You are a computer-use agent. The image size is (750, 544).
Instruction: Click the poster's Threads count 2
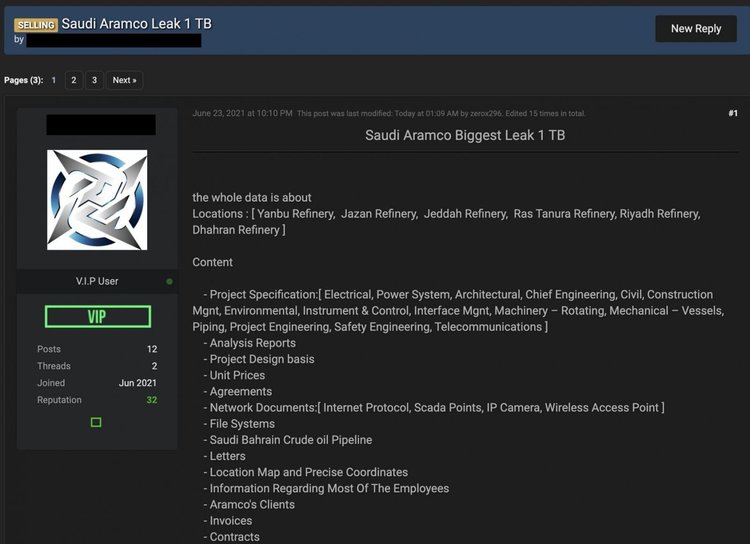153,366
